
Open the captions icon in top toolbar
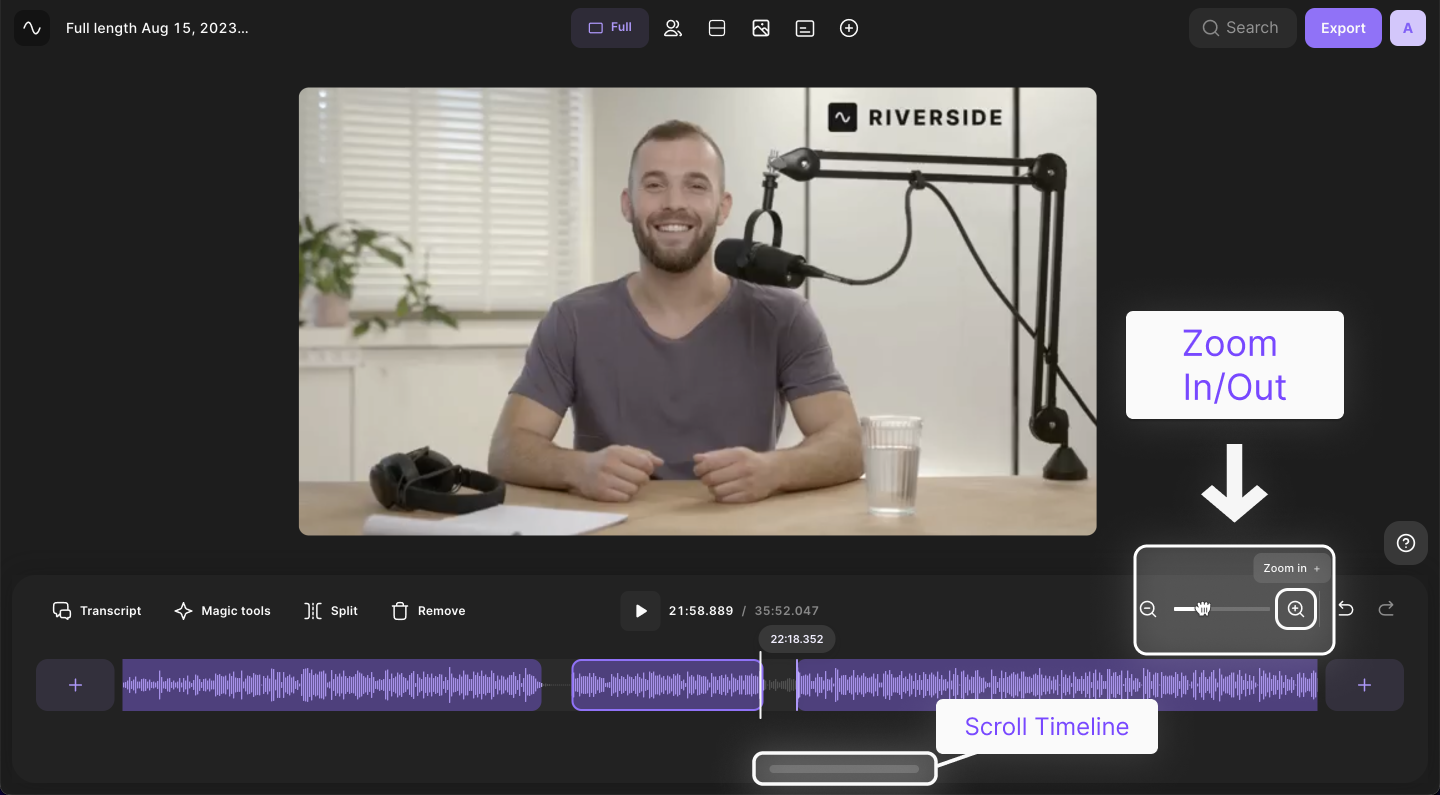pos(805,28)
